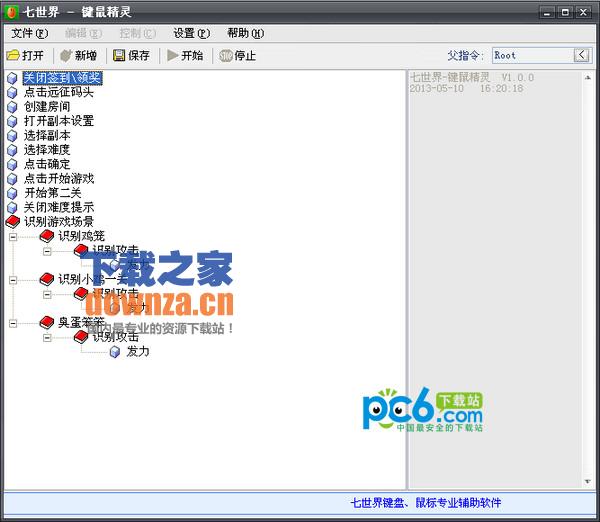This screenshot has height=522, width=600.
Task: Start playback with the 开始 button
Action: [185, 55]
